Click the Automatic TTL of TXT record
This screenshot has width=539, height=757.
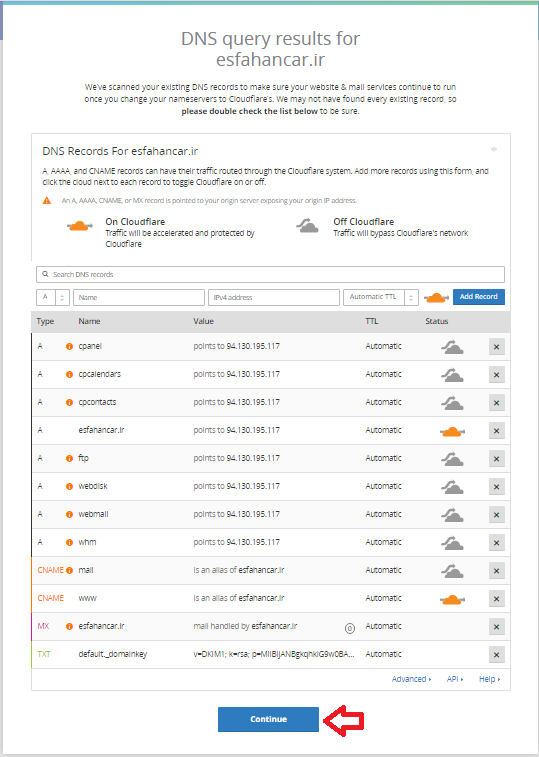point(383,655)
